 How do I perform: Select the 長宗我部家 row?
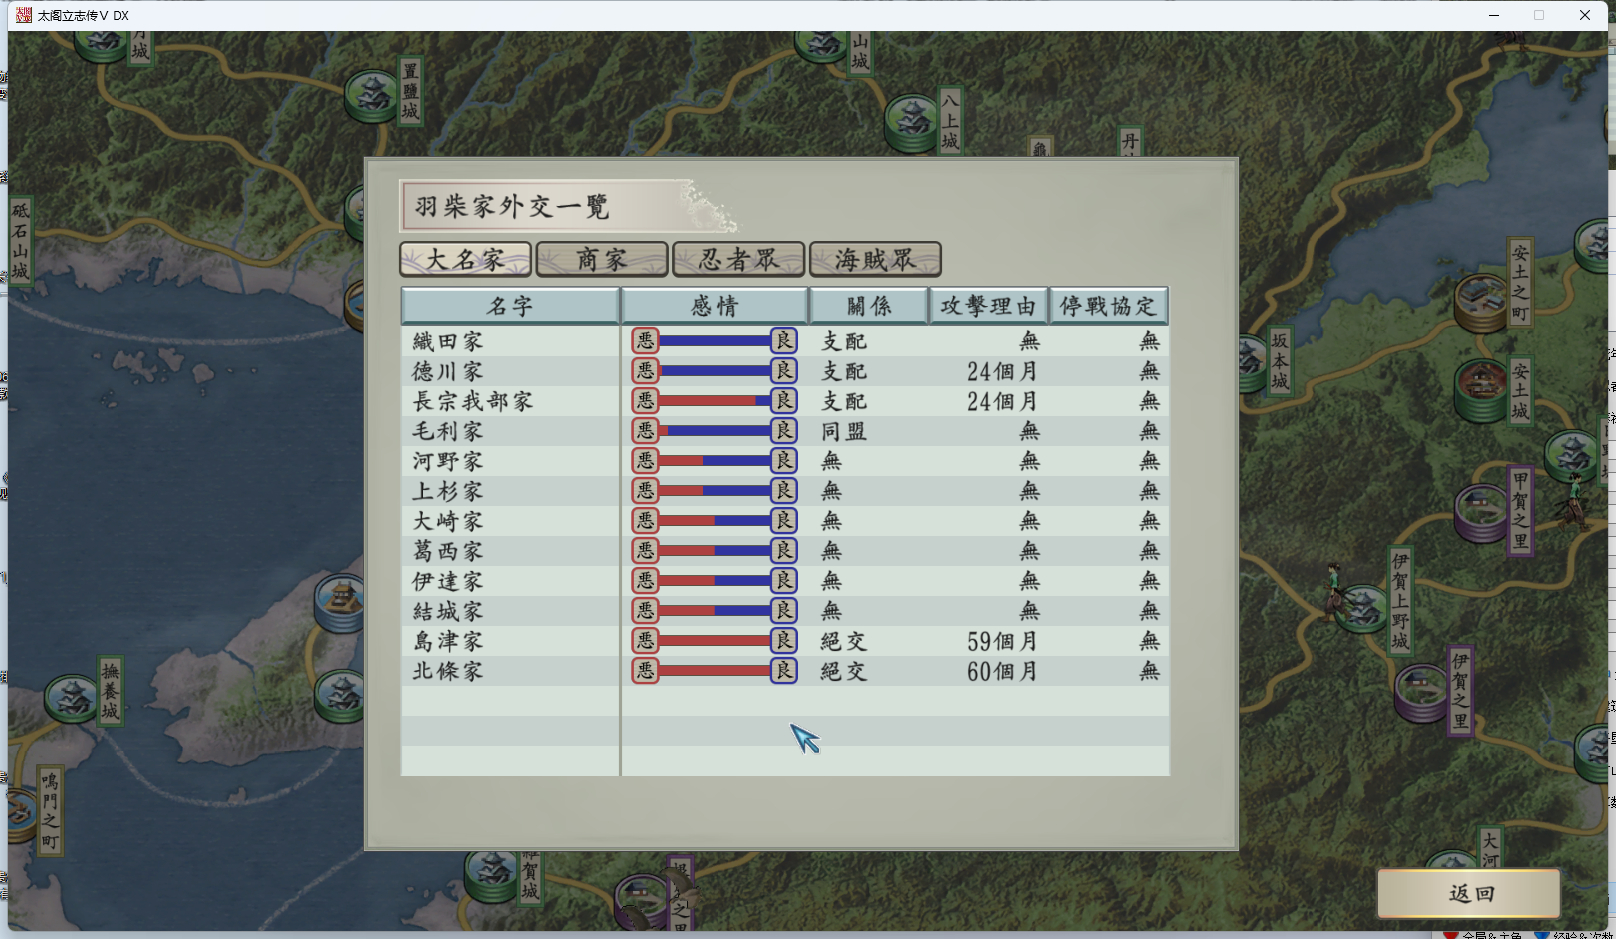tap(785, 401)
